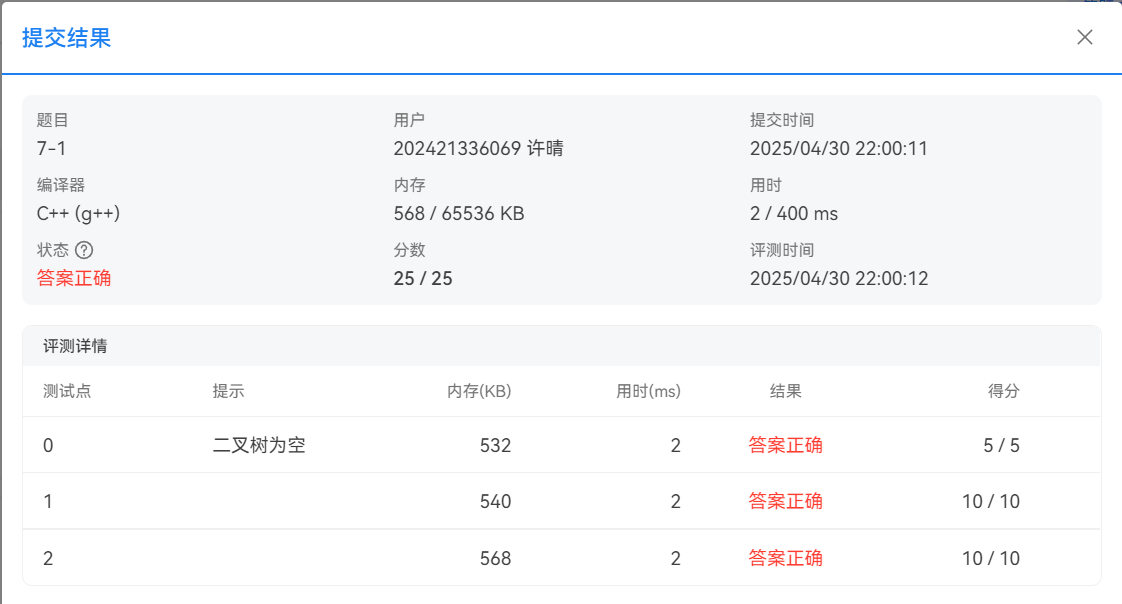Viewport: 1122px width, 604px height.
Task: Click the user 202421336069 许晴
Action: pos(478,149)
